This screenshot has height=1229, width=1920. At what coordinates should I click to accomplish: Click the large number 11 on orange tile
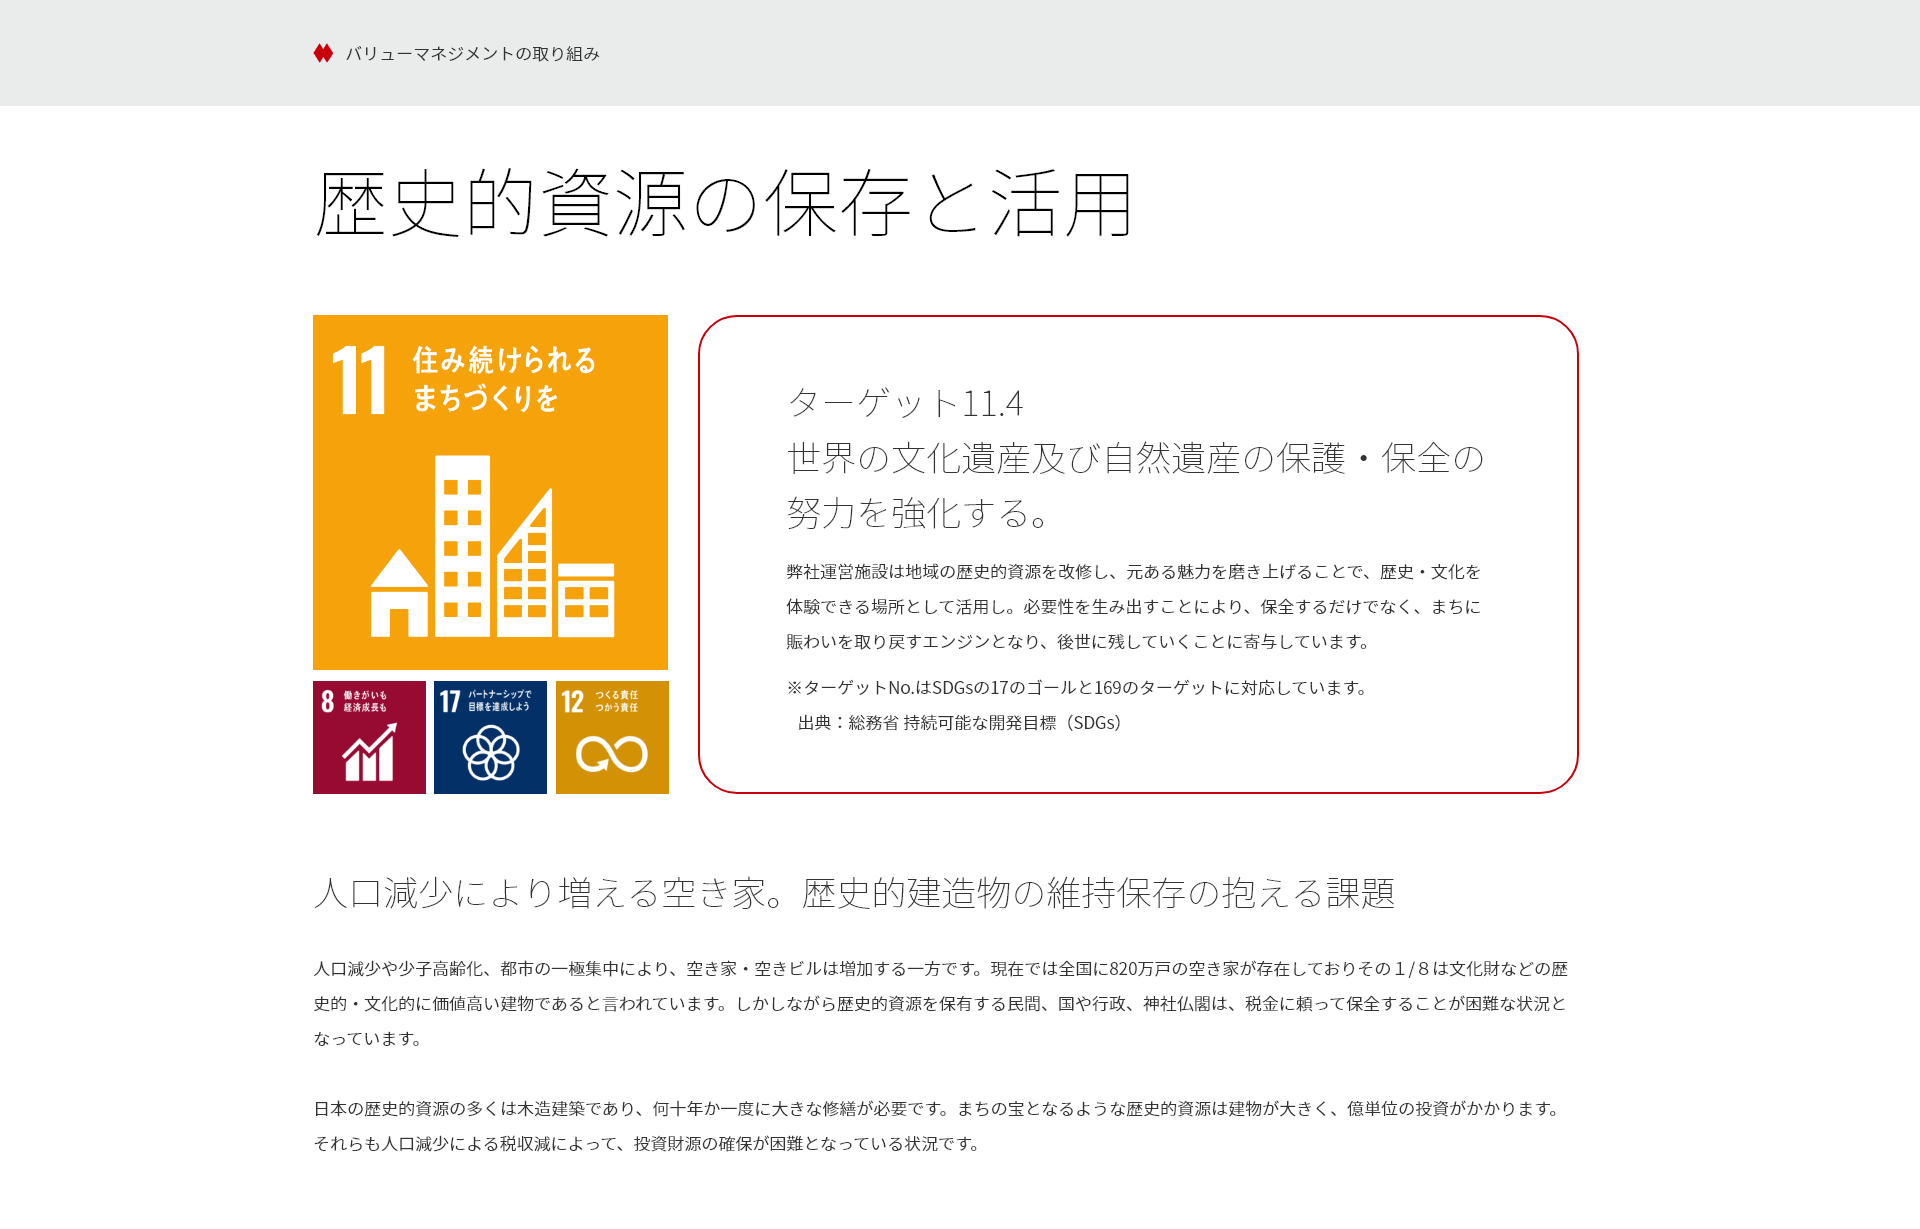pos(359,380)
